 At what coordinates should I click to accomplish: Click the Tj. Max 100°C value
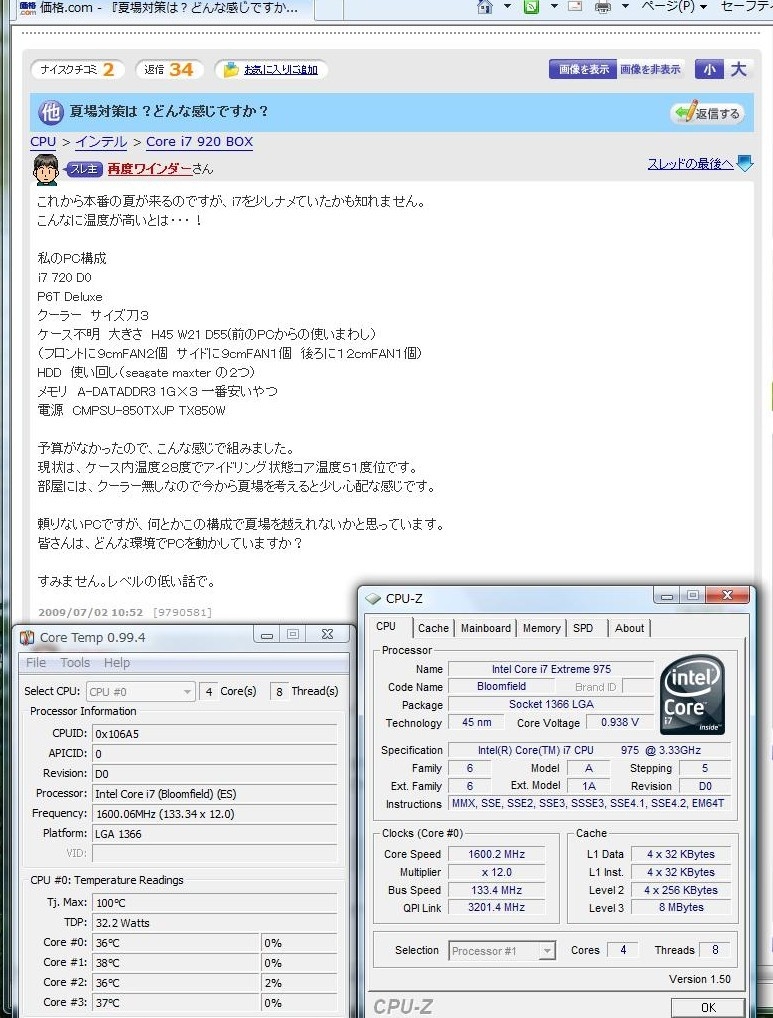point(215,903)
